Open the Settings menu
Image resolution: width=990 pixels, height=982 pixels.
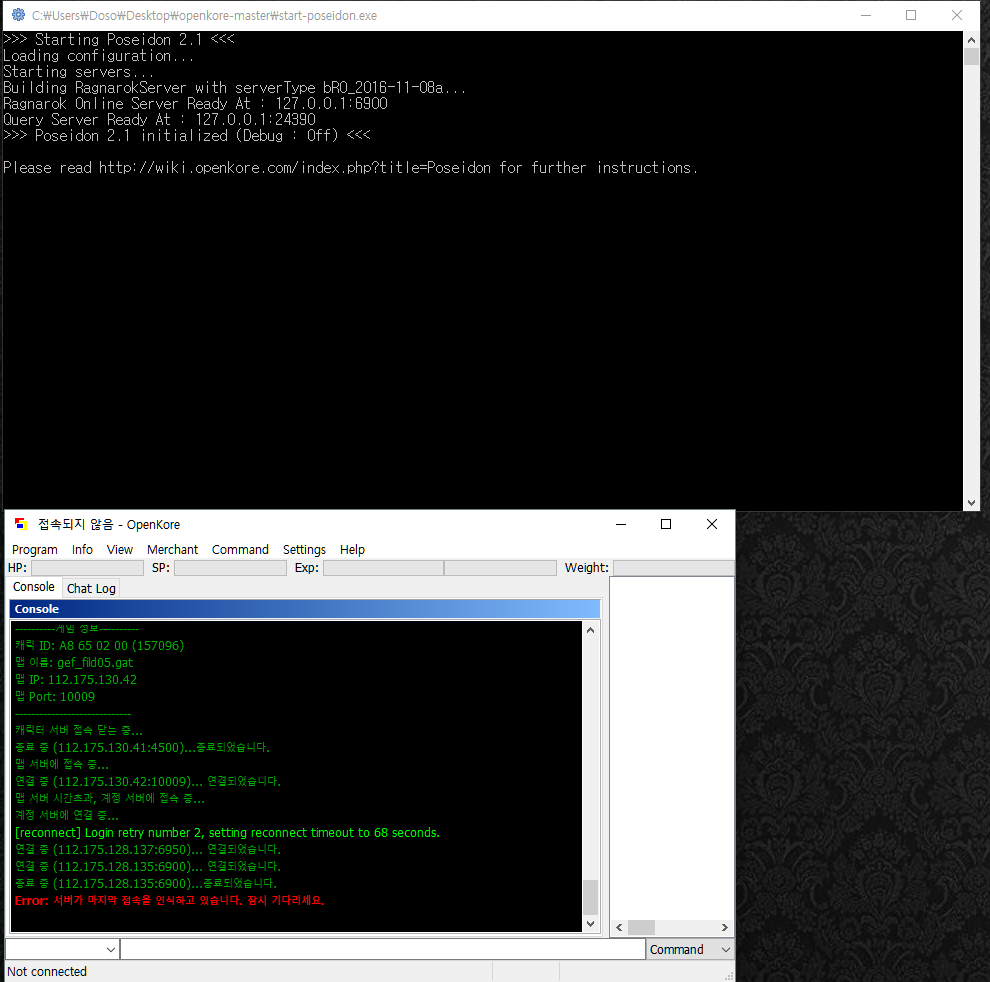coord(304,549)
